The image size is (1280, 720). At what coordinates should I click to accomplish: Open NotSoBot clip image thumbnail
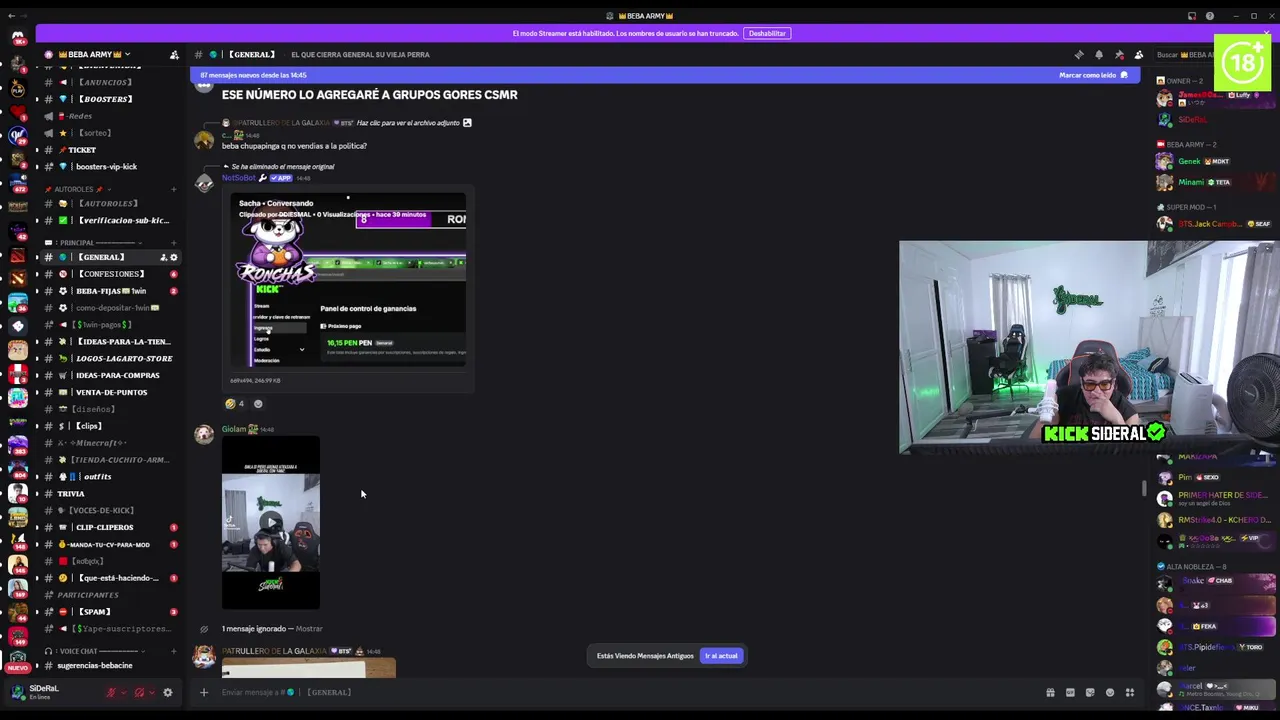348,280
